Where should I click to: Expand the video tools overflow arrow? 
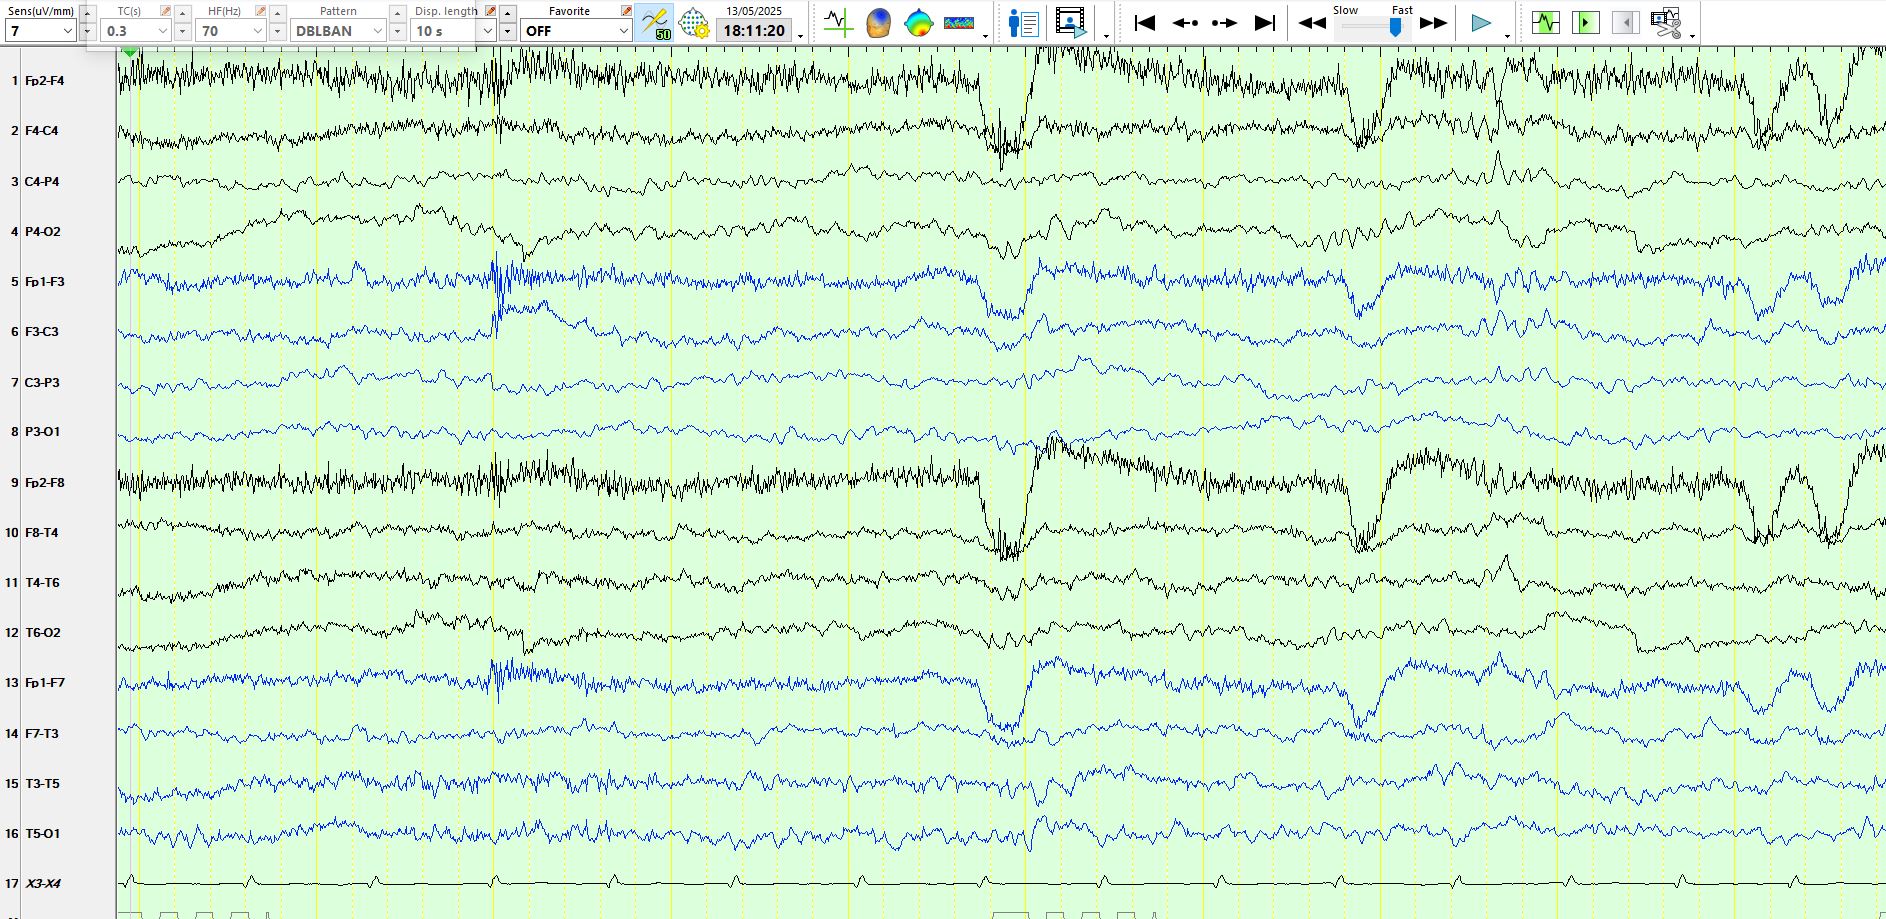tap(1106, 36)
